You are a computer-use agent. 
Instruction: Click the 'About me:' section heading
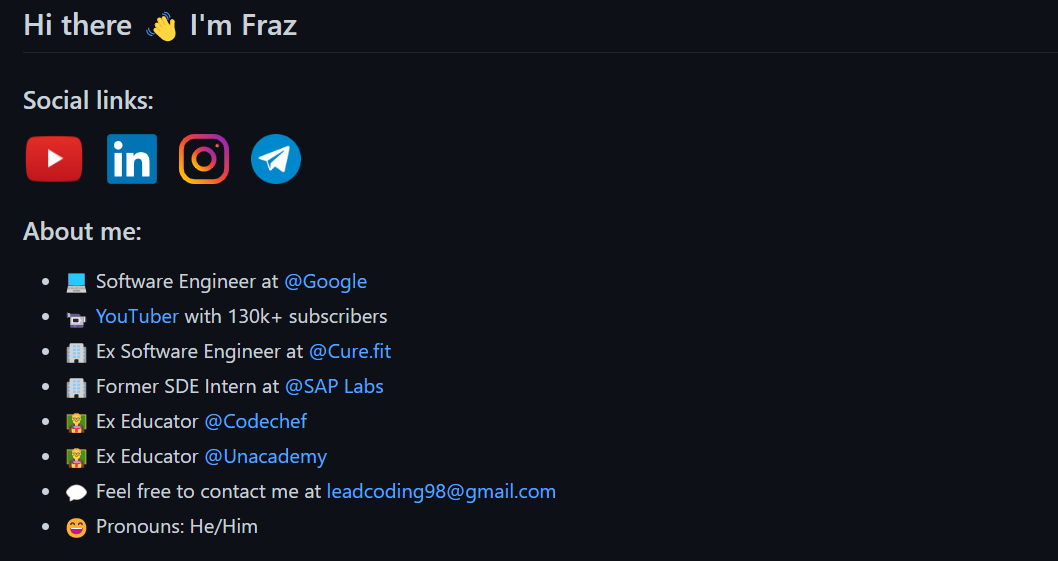[82, 232]
